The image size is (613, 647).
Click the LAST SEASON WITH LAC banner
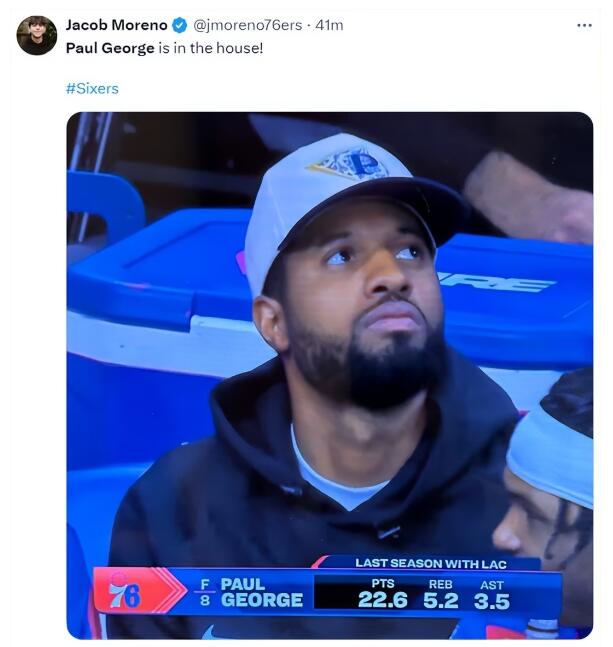coord(430,564)
